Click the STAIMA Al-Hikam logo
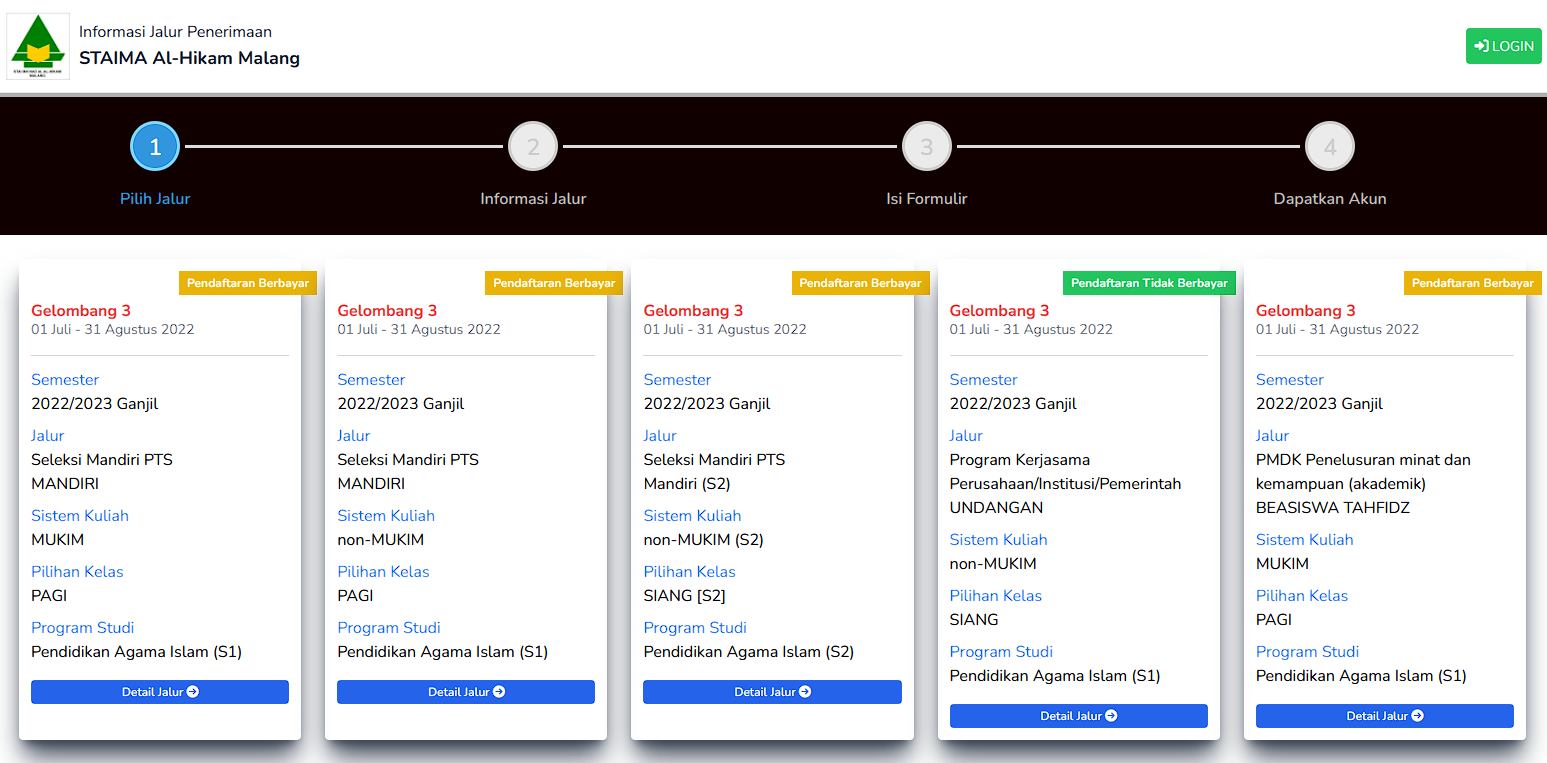The width and height of the screenshot is (1547, 763). 38,46
